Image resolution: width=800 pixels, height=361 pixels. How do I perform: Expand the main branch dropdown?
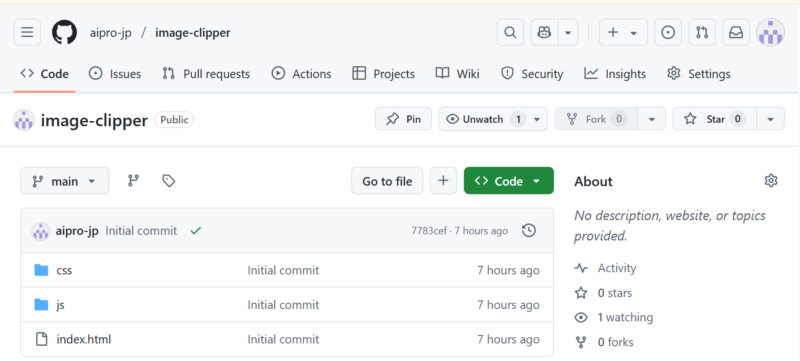(65, 181)
